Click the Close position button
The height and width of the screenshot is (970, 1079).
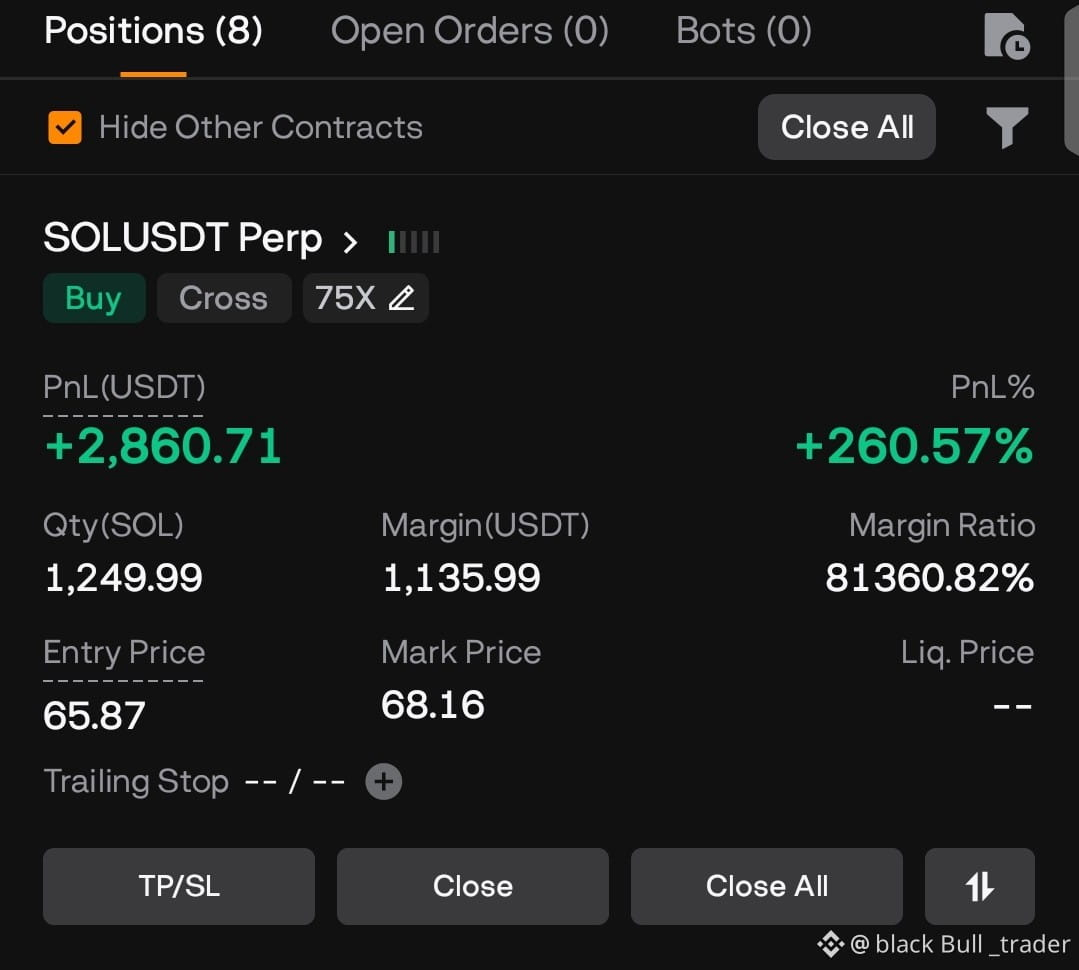coord(473,886)
